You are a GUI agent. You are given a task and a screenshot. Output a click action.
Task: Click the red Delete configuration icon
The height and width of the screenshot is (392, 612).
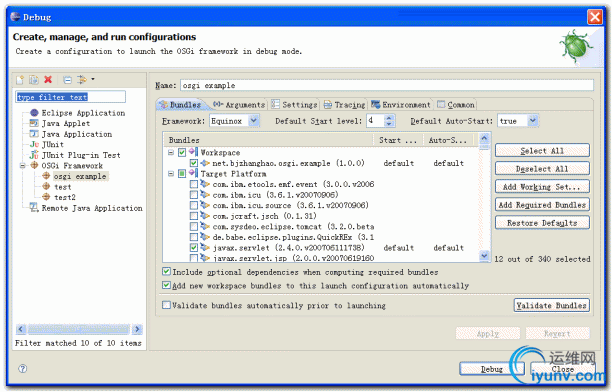point(48,80)
